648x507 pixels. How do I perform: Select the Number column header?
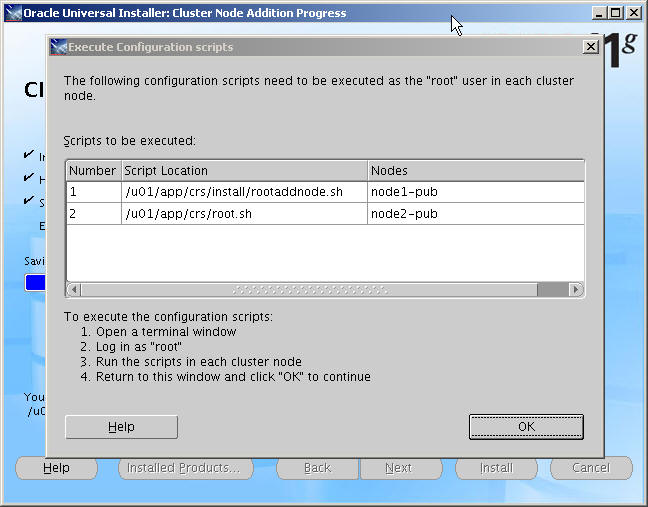click(93, 171)
